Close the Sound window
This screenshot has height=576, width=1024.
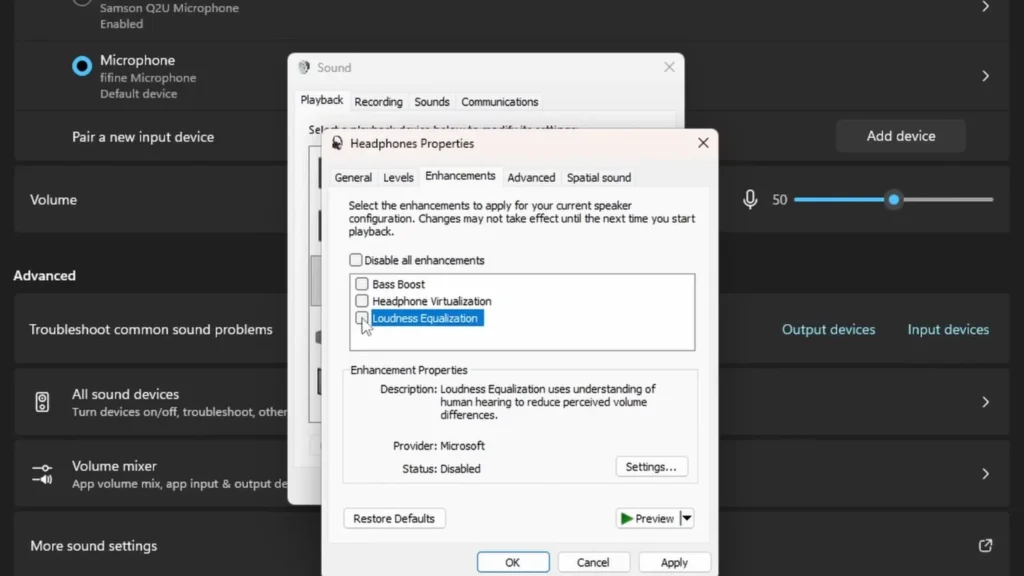669,67
